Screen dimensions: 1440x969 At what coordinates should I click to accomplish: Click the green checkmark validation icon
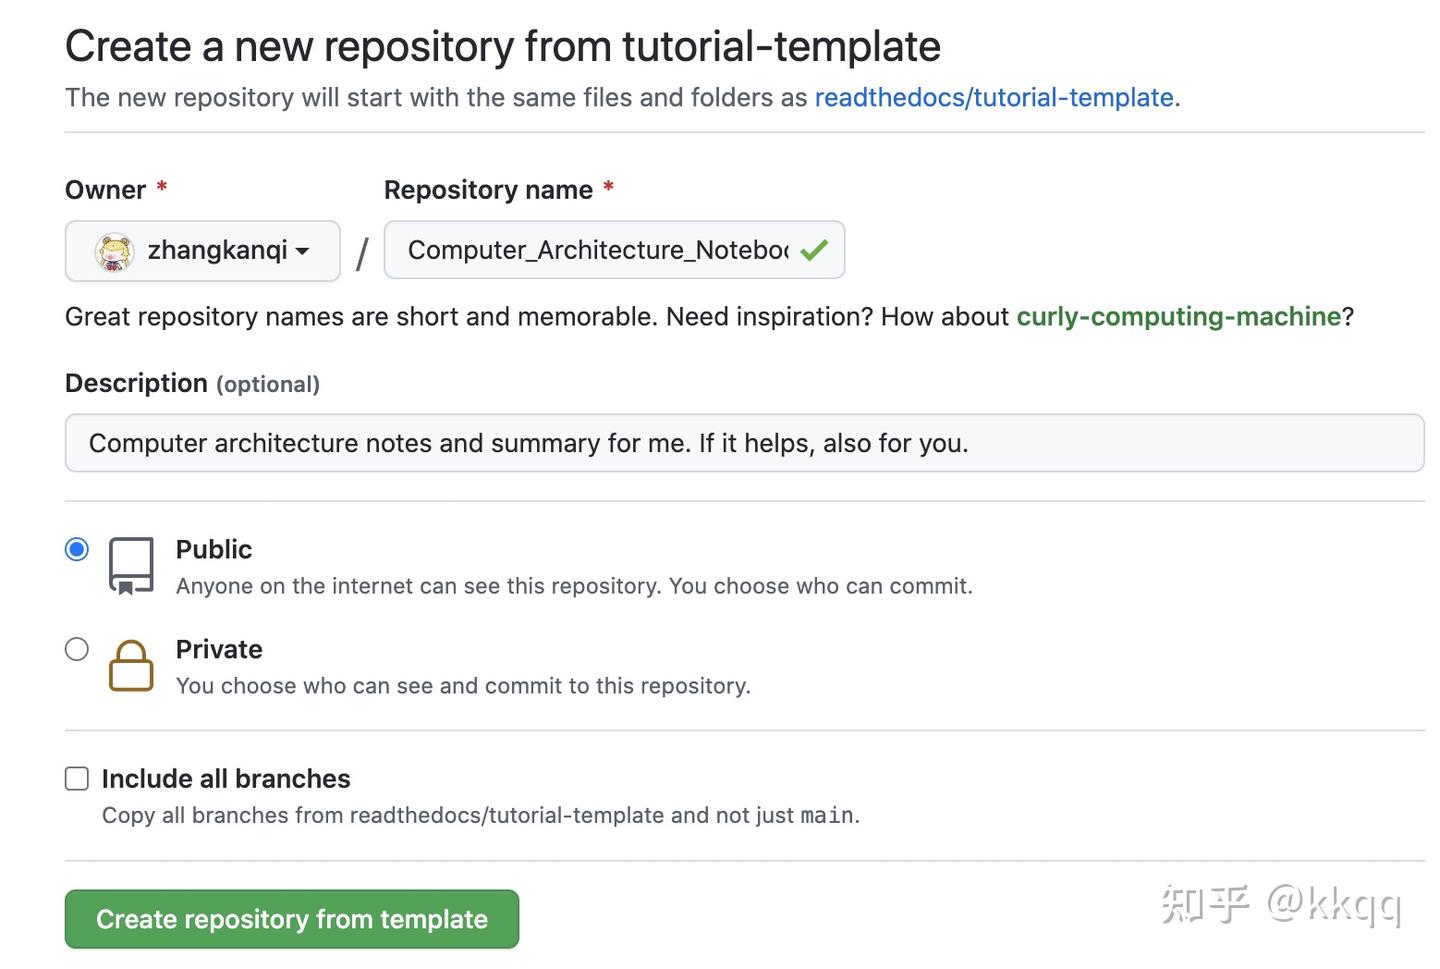coord(814,250)
